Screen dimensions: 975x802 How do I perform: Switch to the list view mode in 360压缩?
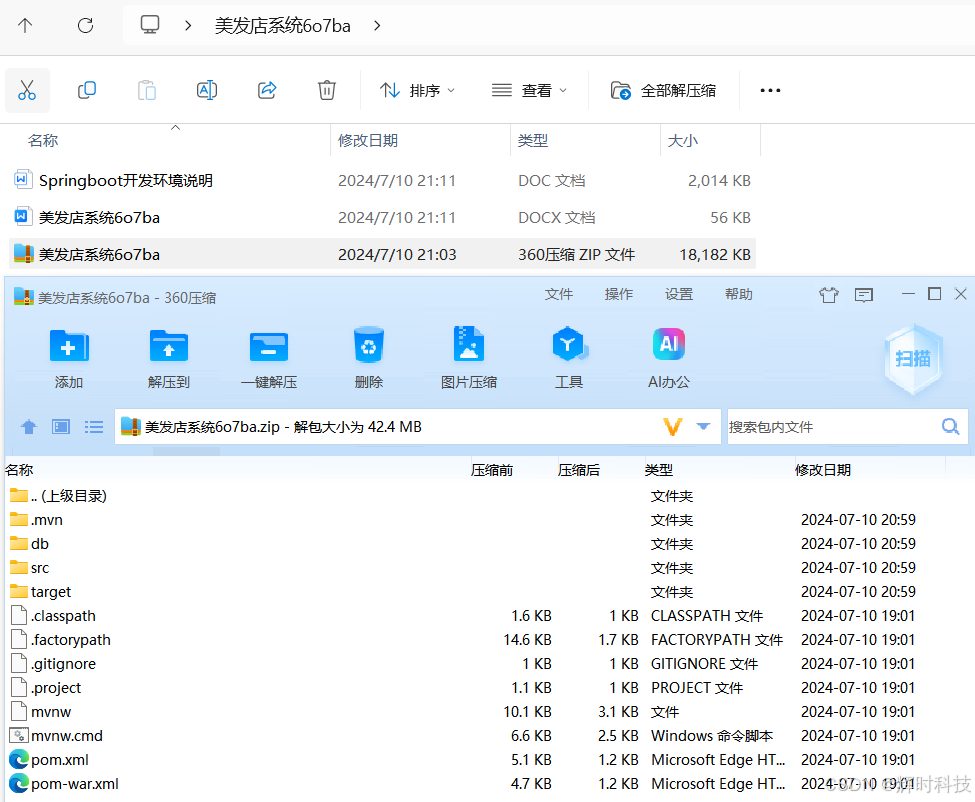[x=94, y=427]
